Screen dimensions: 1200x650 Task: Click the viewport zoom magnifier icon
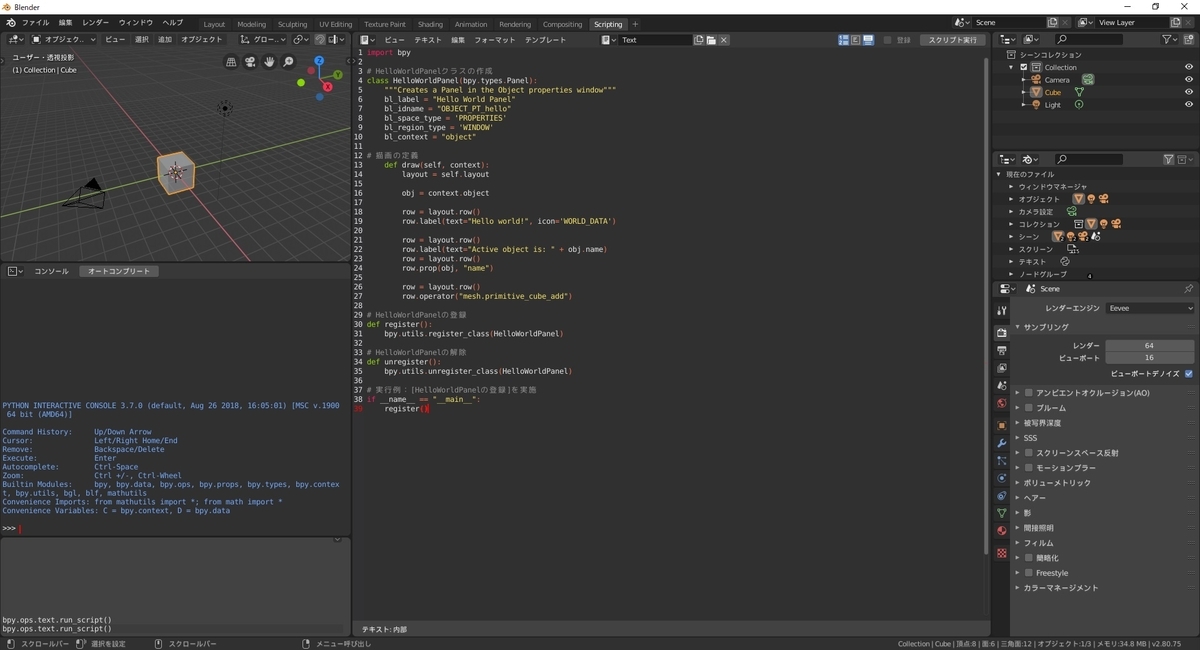(x=288, y=62)
